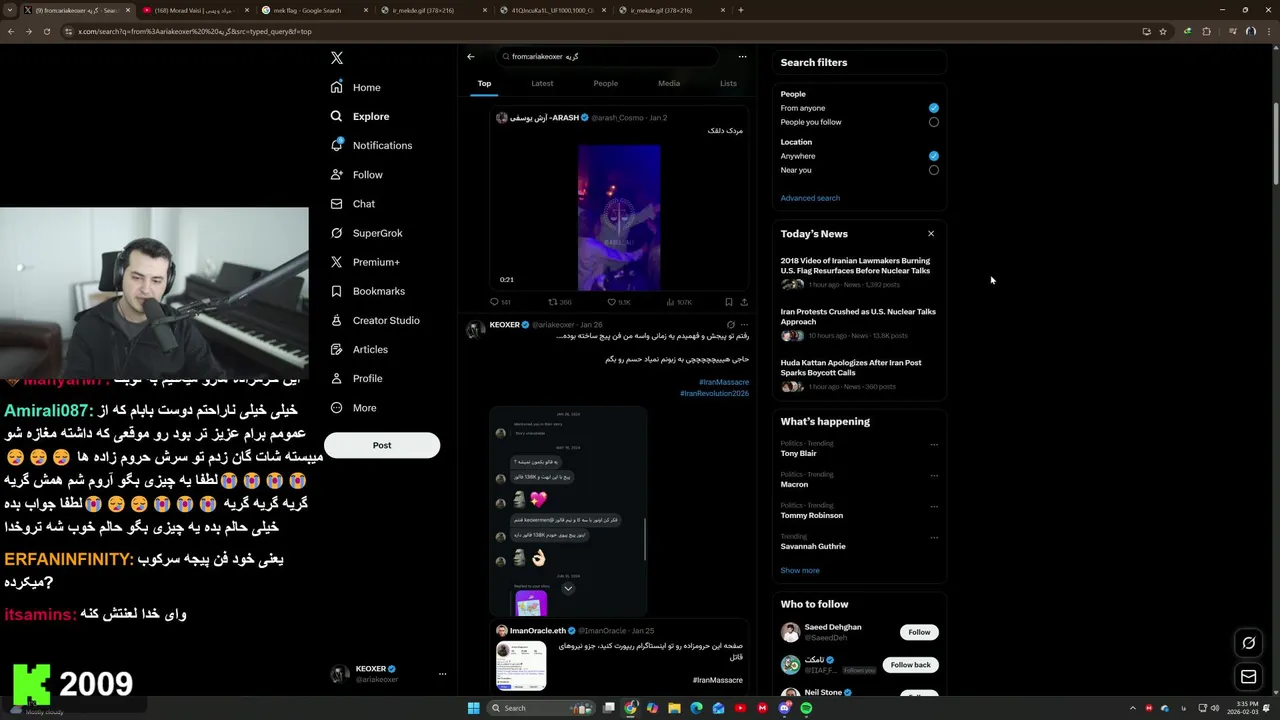
Task: Switch to the Latest tab
Action: [542, 83]
